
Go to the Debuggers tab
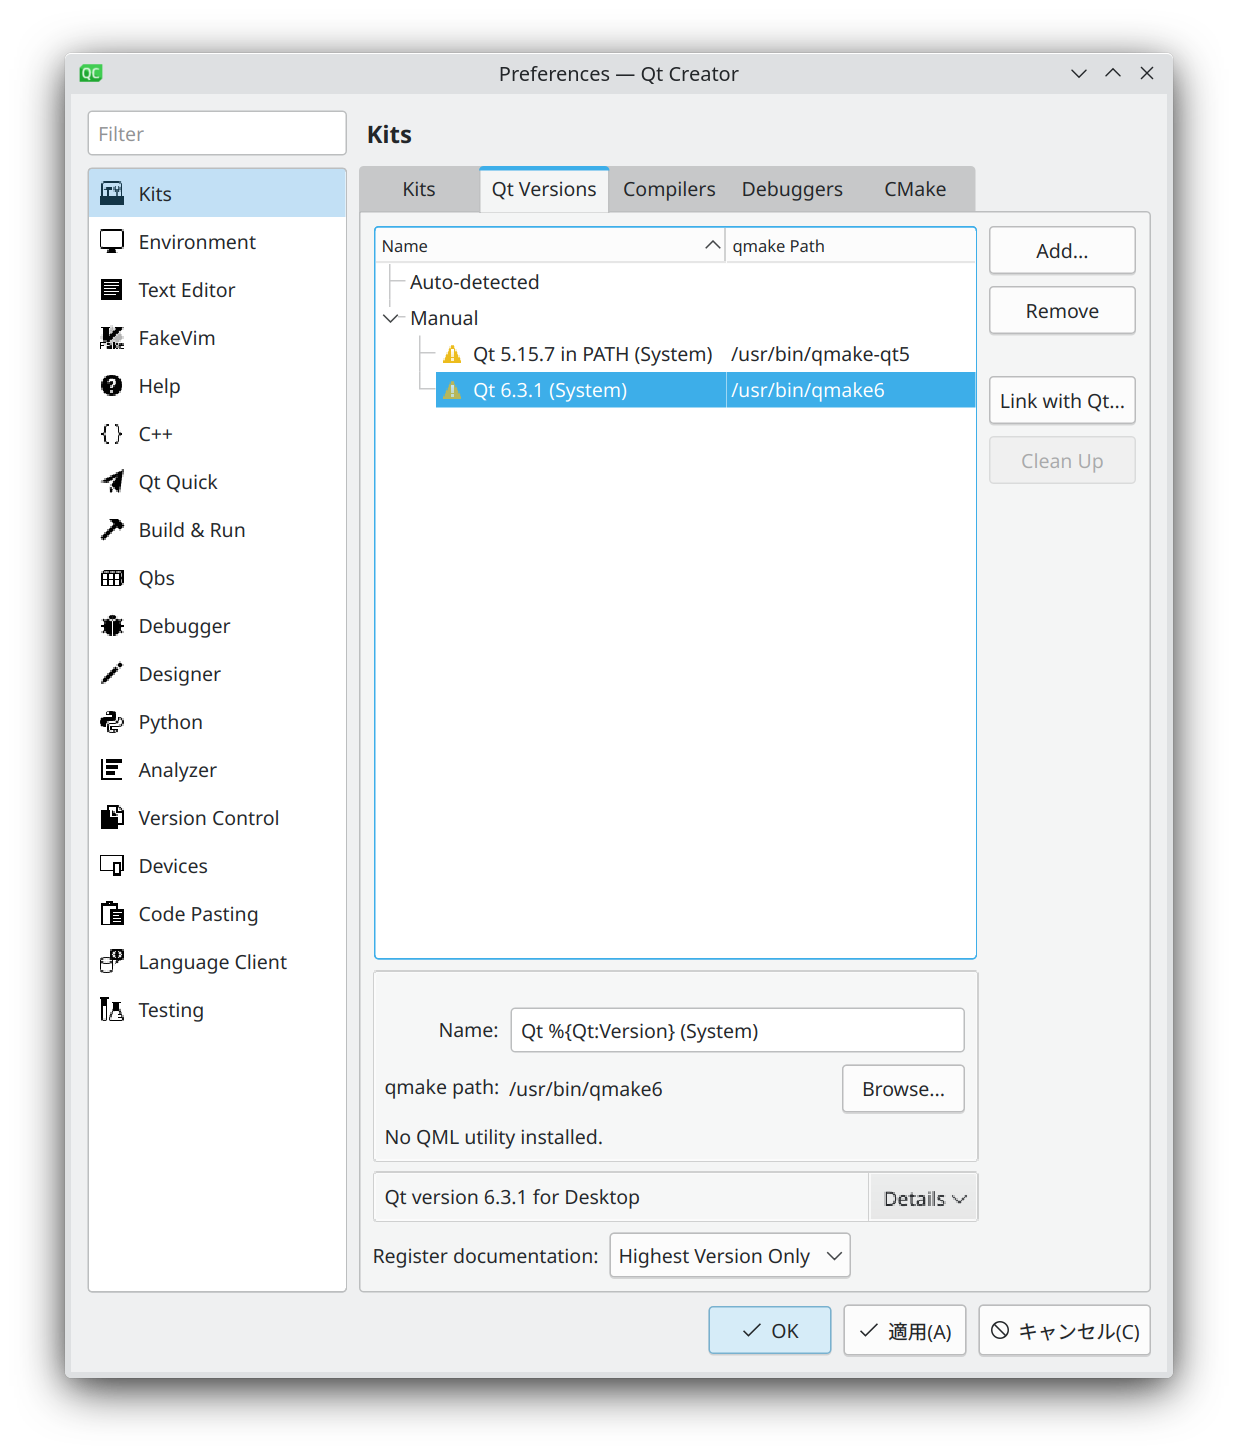pyautogui.click(x=792, y=189)
